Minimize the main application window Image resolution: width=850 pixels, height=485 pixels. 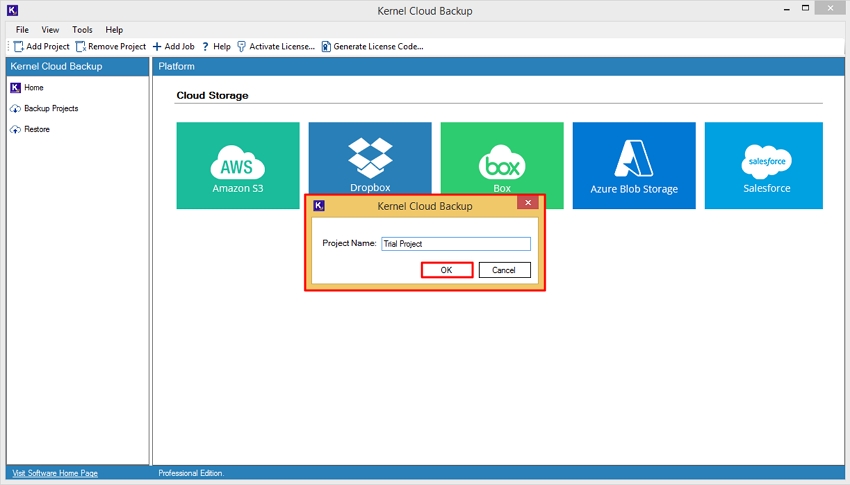pyautogui.click(x=787, y=9)
